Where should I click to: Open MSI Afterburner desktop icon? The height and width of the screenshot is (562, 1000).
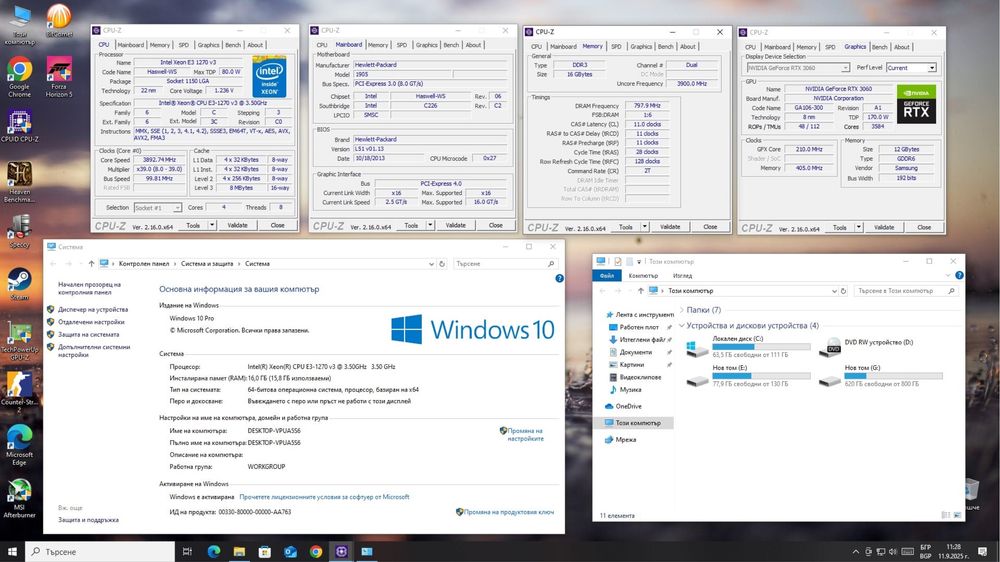(19, 499)
